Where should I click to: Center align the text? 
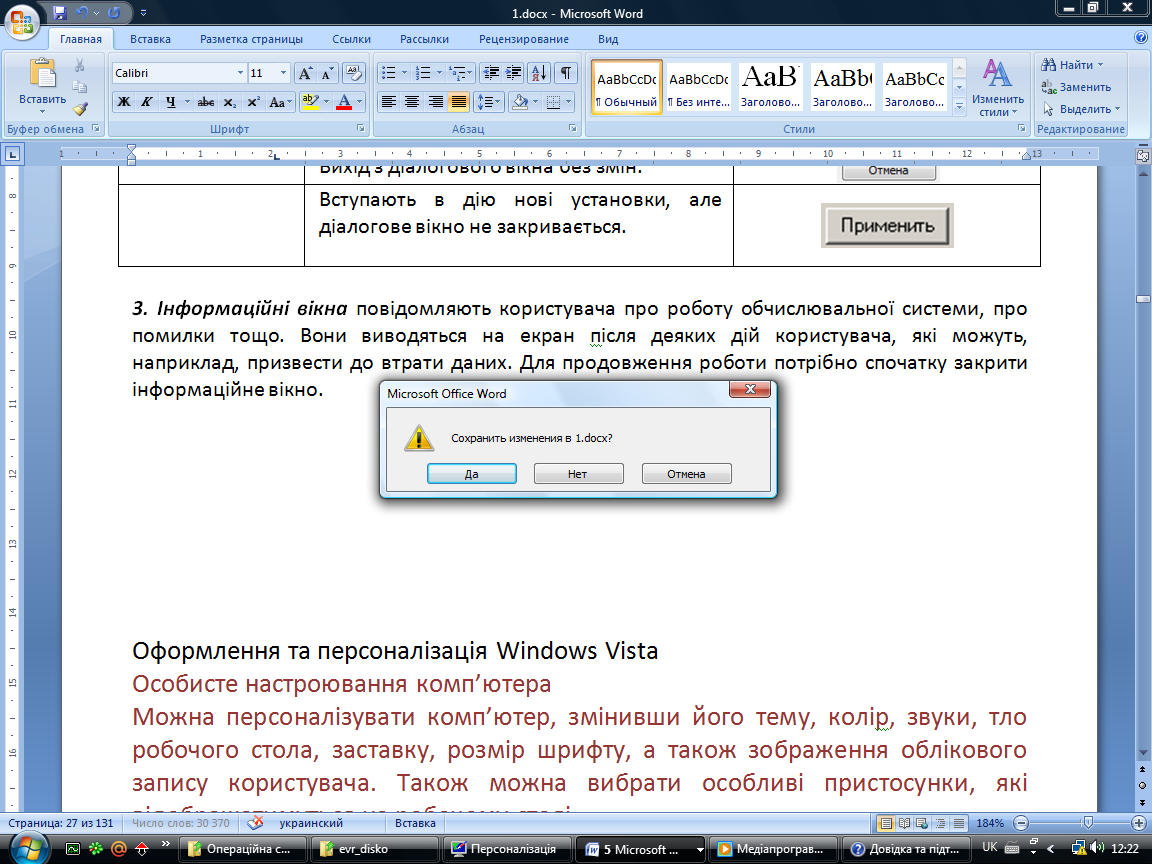click(412, 102)
